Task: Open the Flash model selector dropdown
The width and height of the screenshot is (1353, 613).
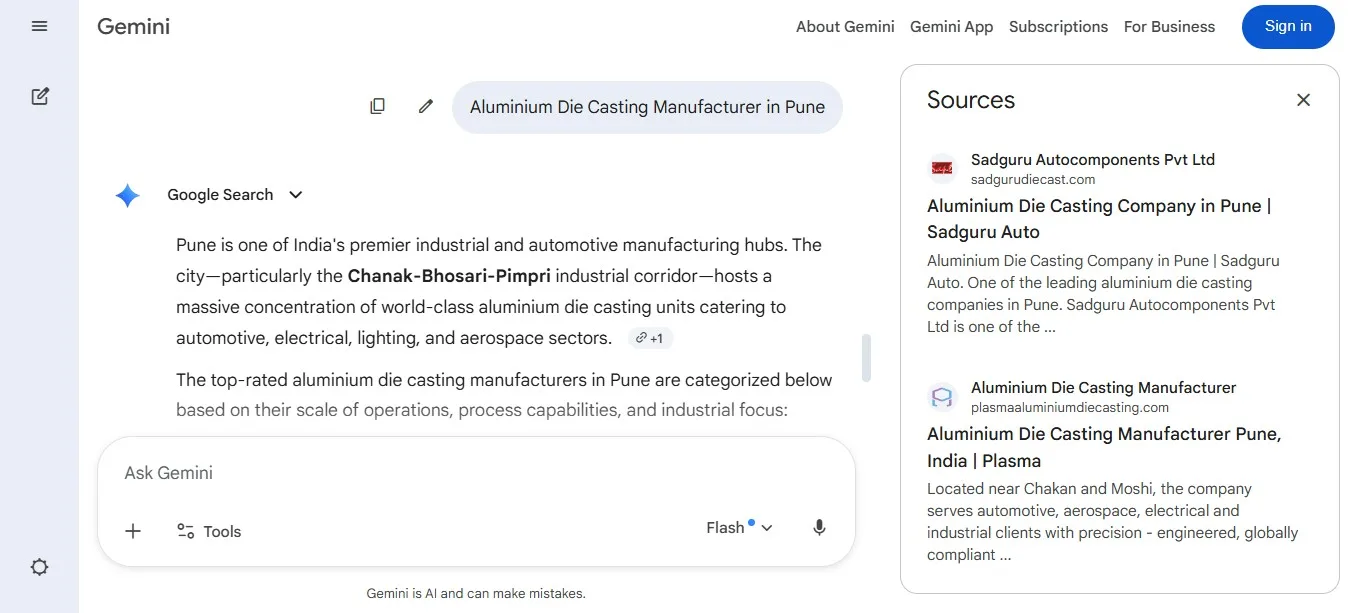Action: 740,528
